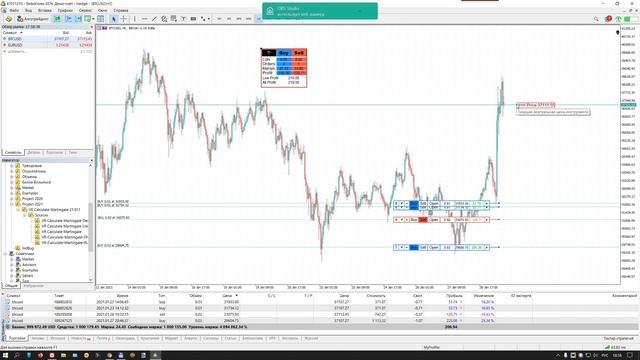
Task: Open the Файл menu
Action: coord(14,10)
